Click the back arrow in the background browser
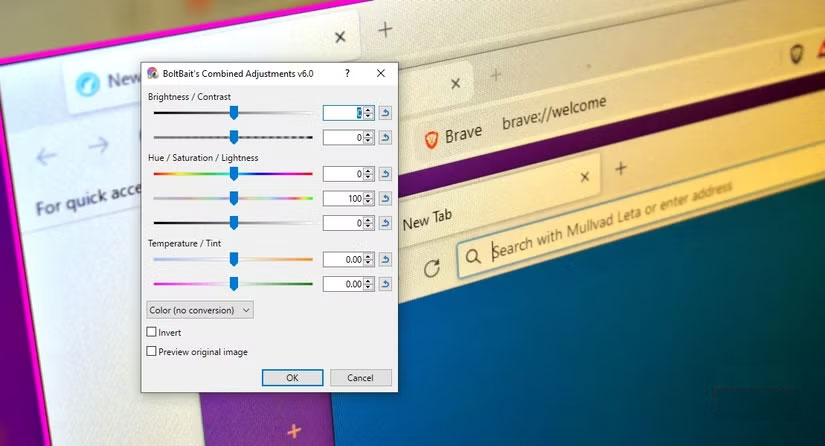The width and height of the screenshot is (825, 446). pyautogui.click(x=46, y=156)
